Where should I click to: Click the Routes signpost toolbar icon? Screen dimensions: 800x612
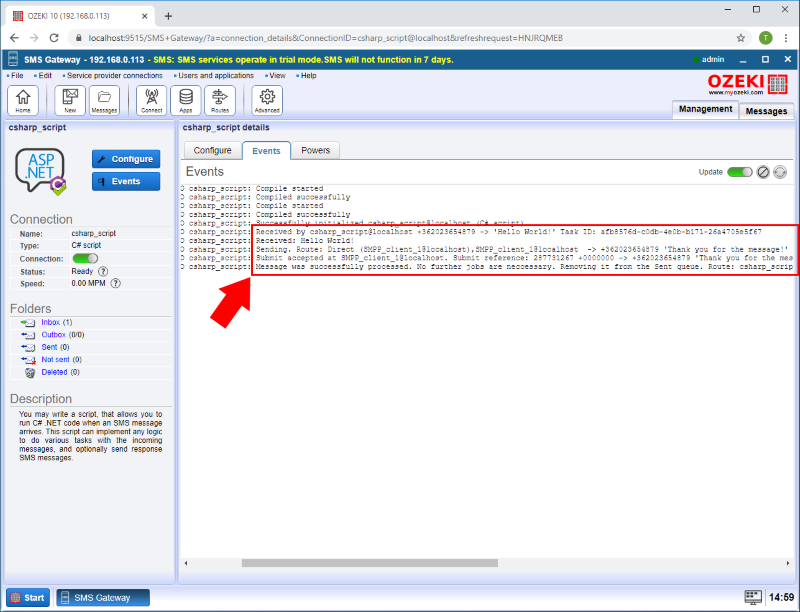(x=220, y=100)
